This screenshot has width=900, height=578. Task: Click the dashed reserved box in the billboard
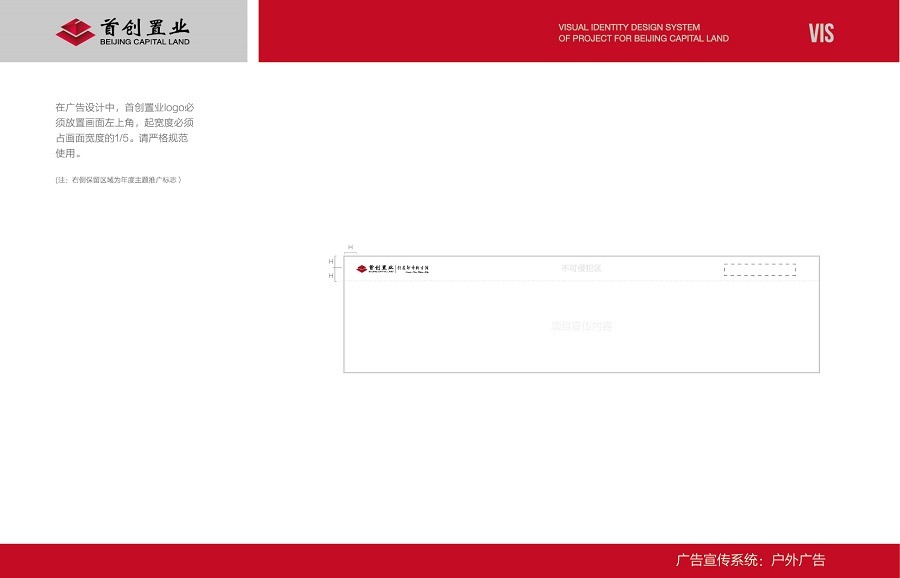point(760,270)
